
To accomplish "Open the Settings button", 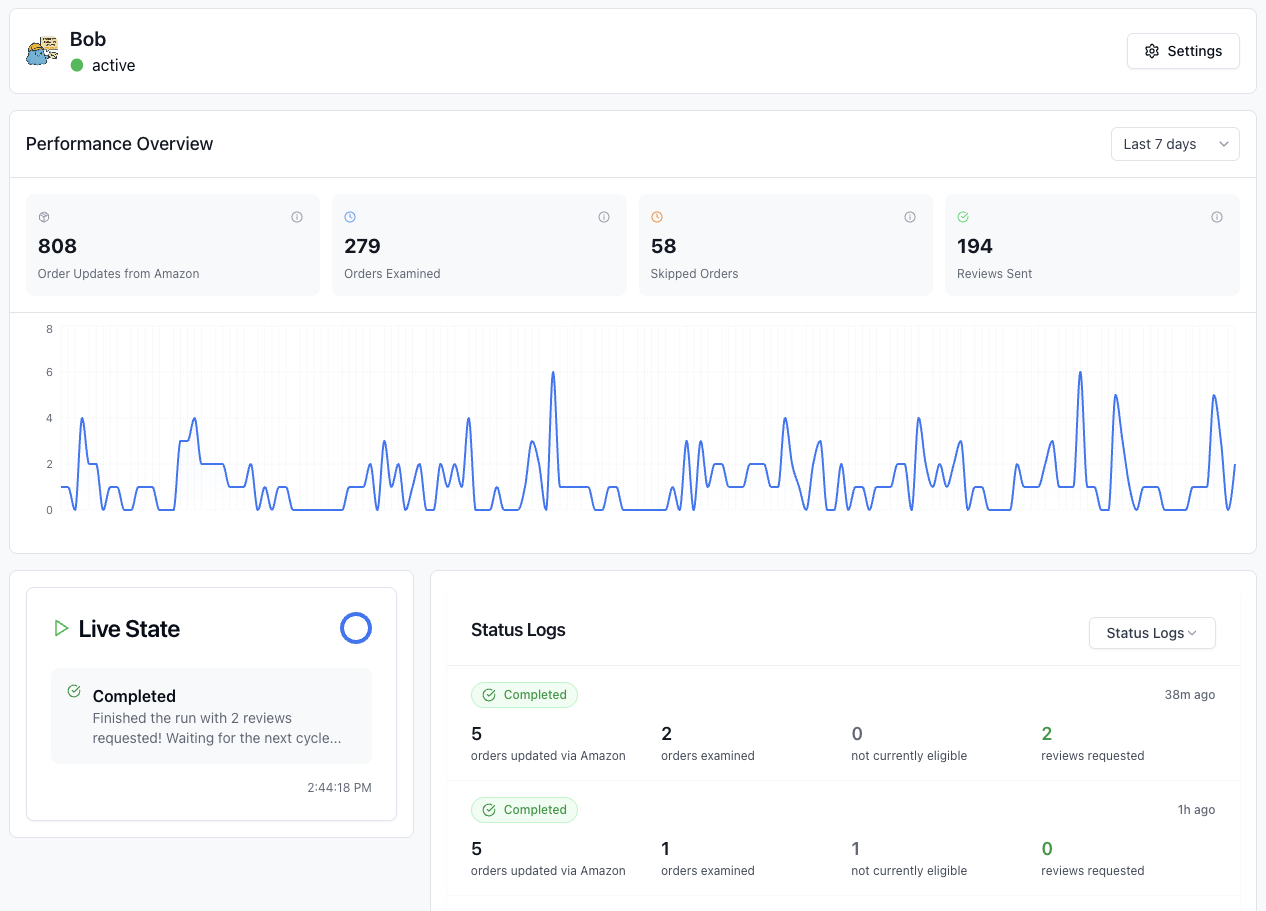I will click(x=1183, y=51).
